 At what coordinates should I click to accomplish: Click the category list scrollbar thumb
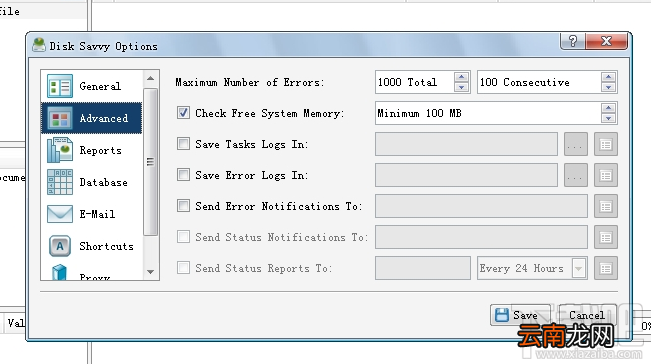150,162
